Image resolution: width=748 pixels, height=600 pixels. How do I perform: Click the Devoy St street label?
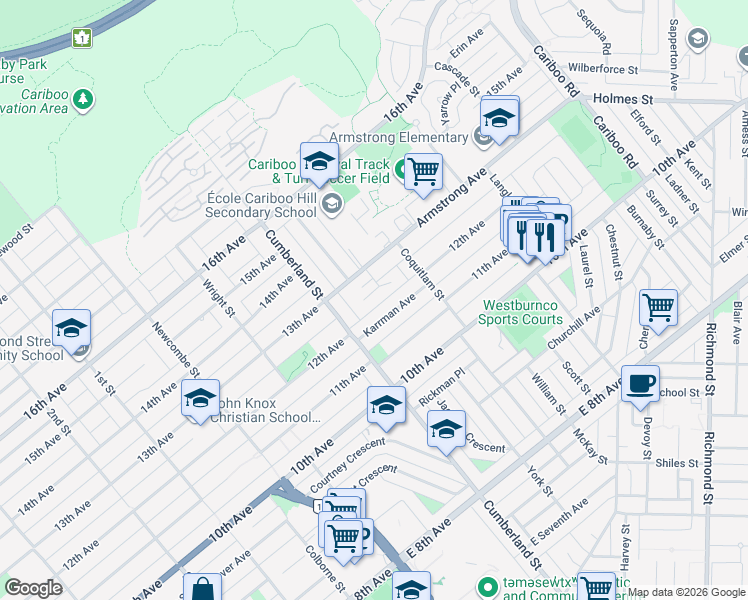[x=647, y=438]
